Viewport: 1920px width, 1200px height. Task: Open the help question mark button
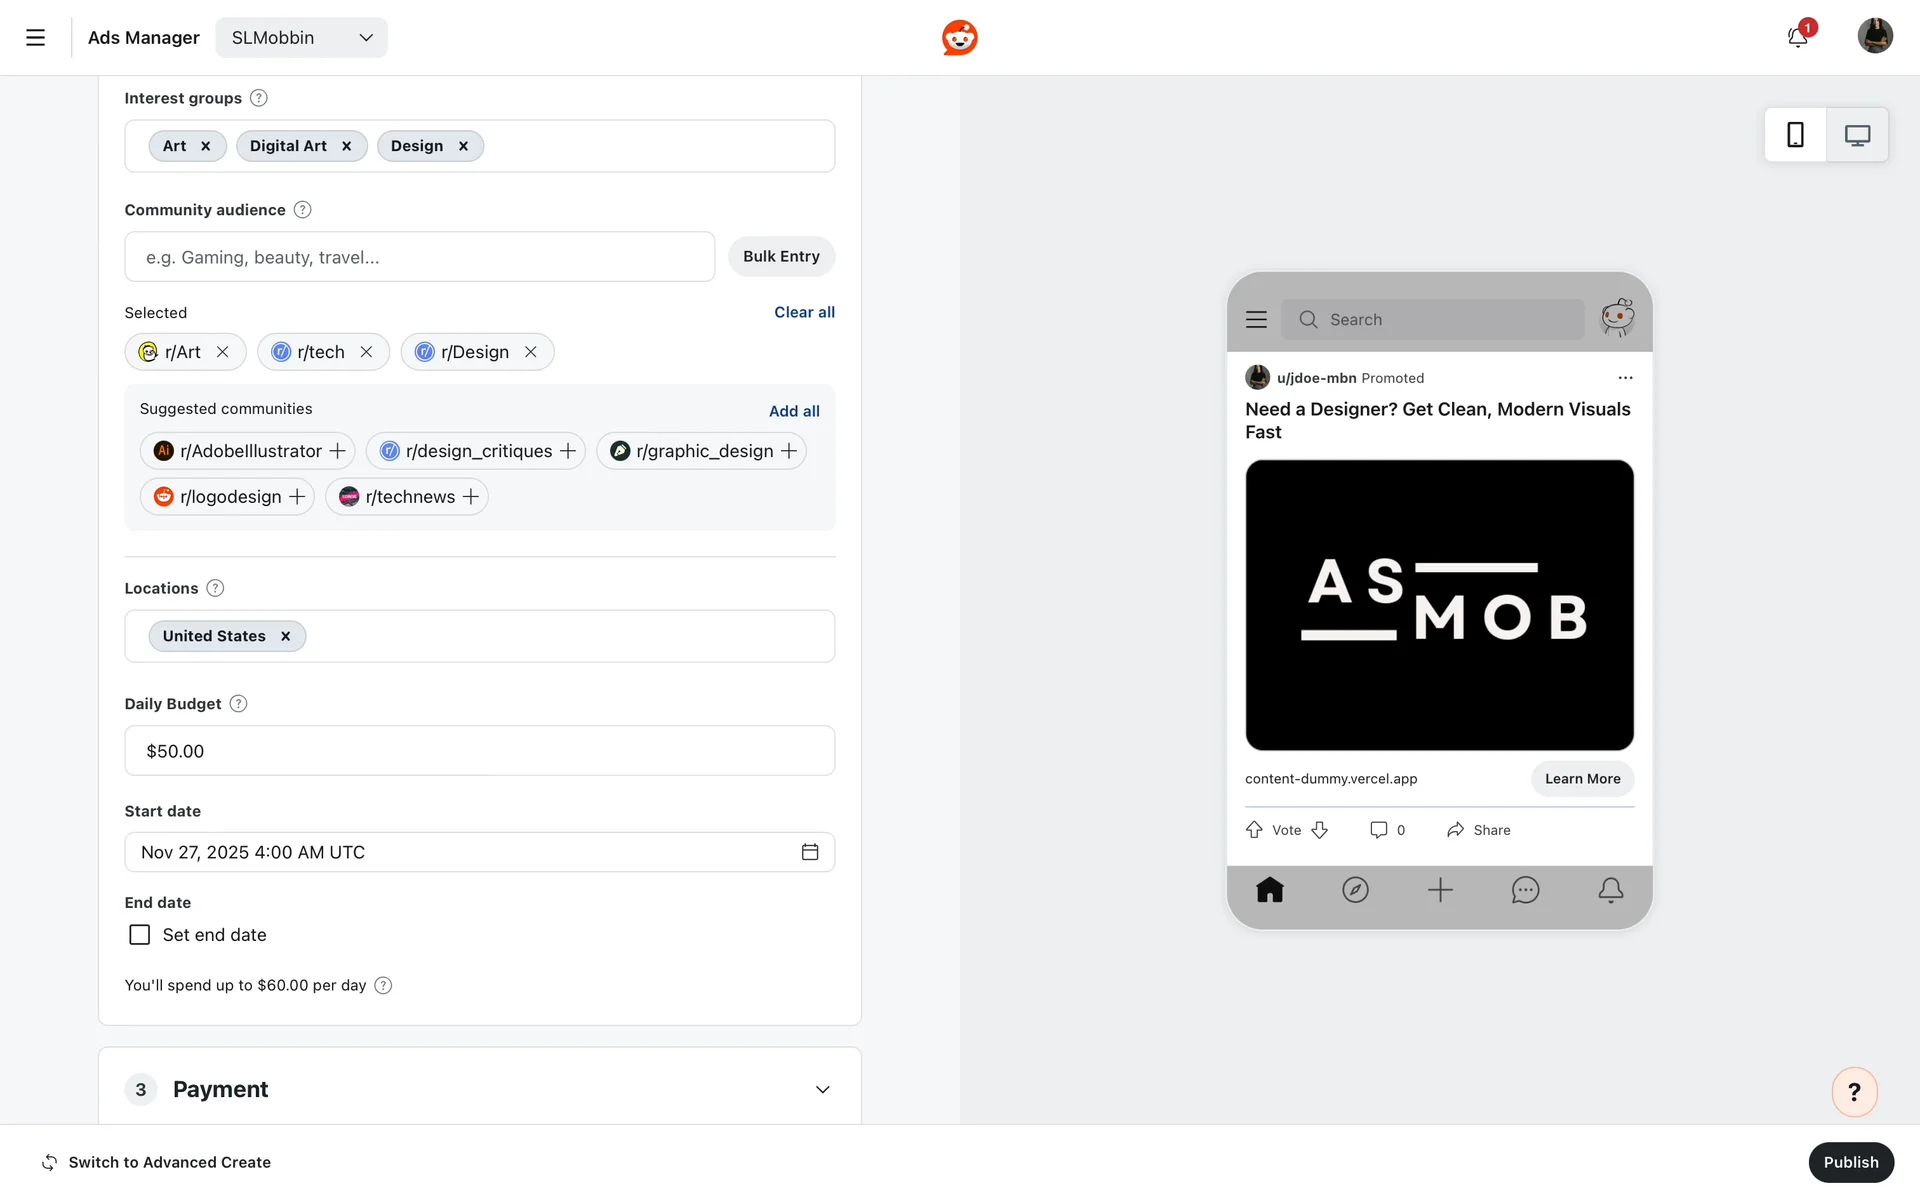(1854, 1092)
